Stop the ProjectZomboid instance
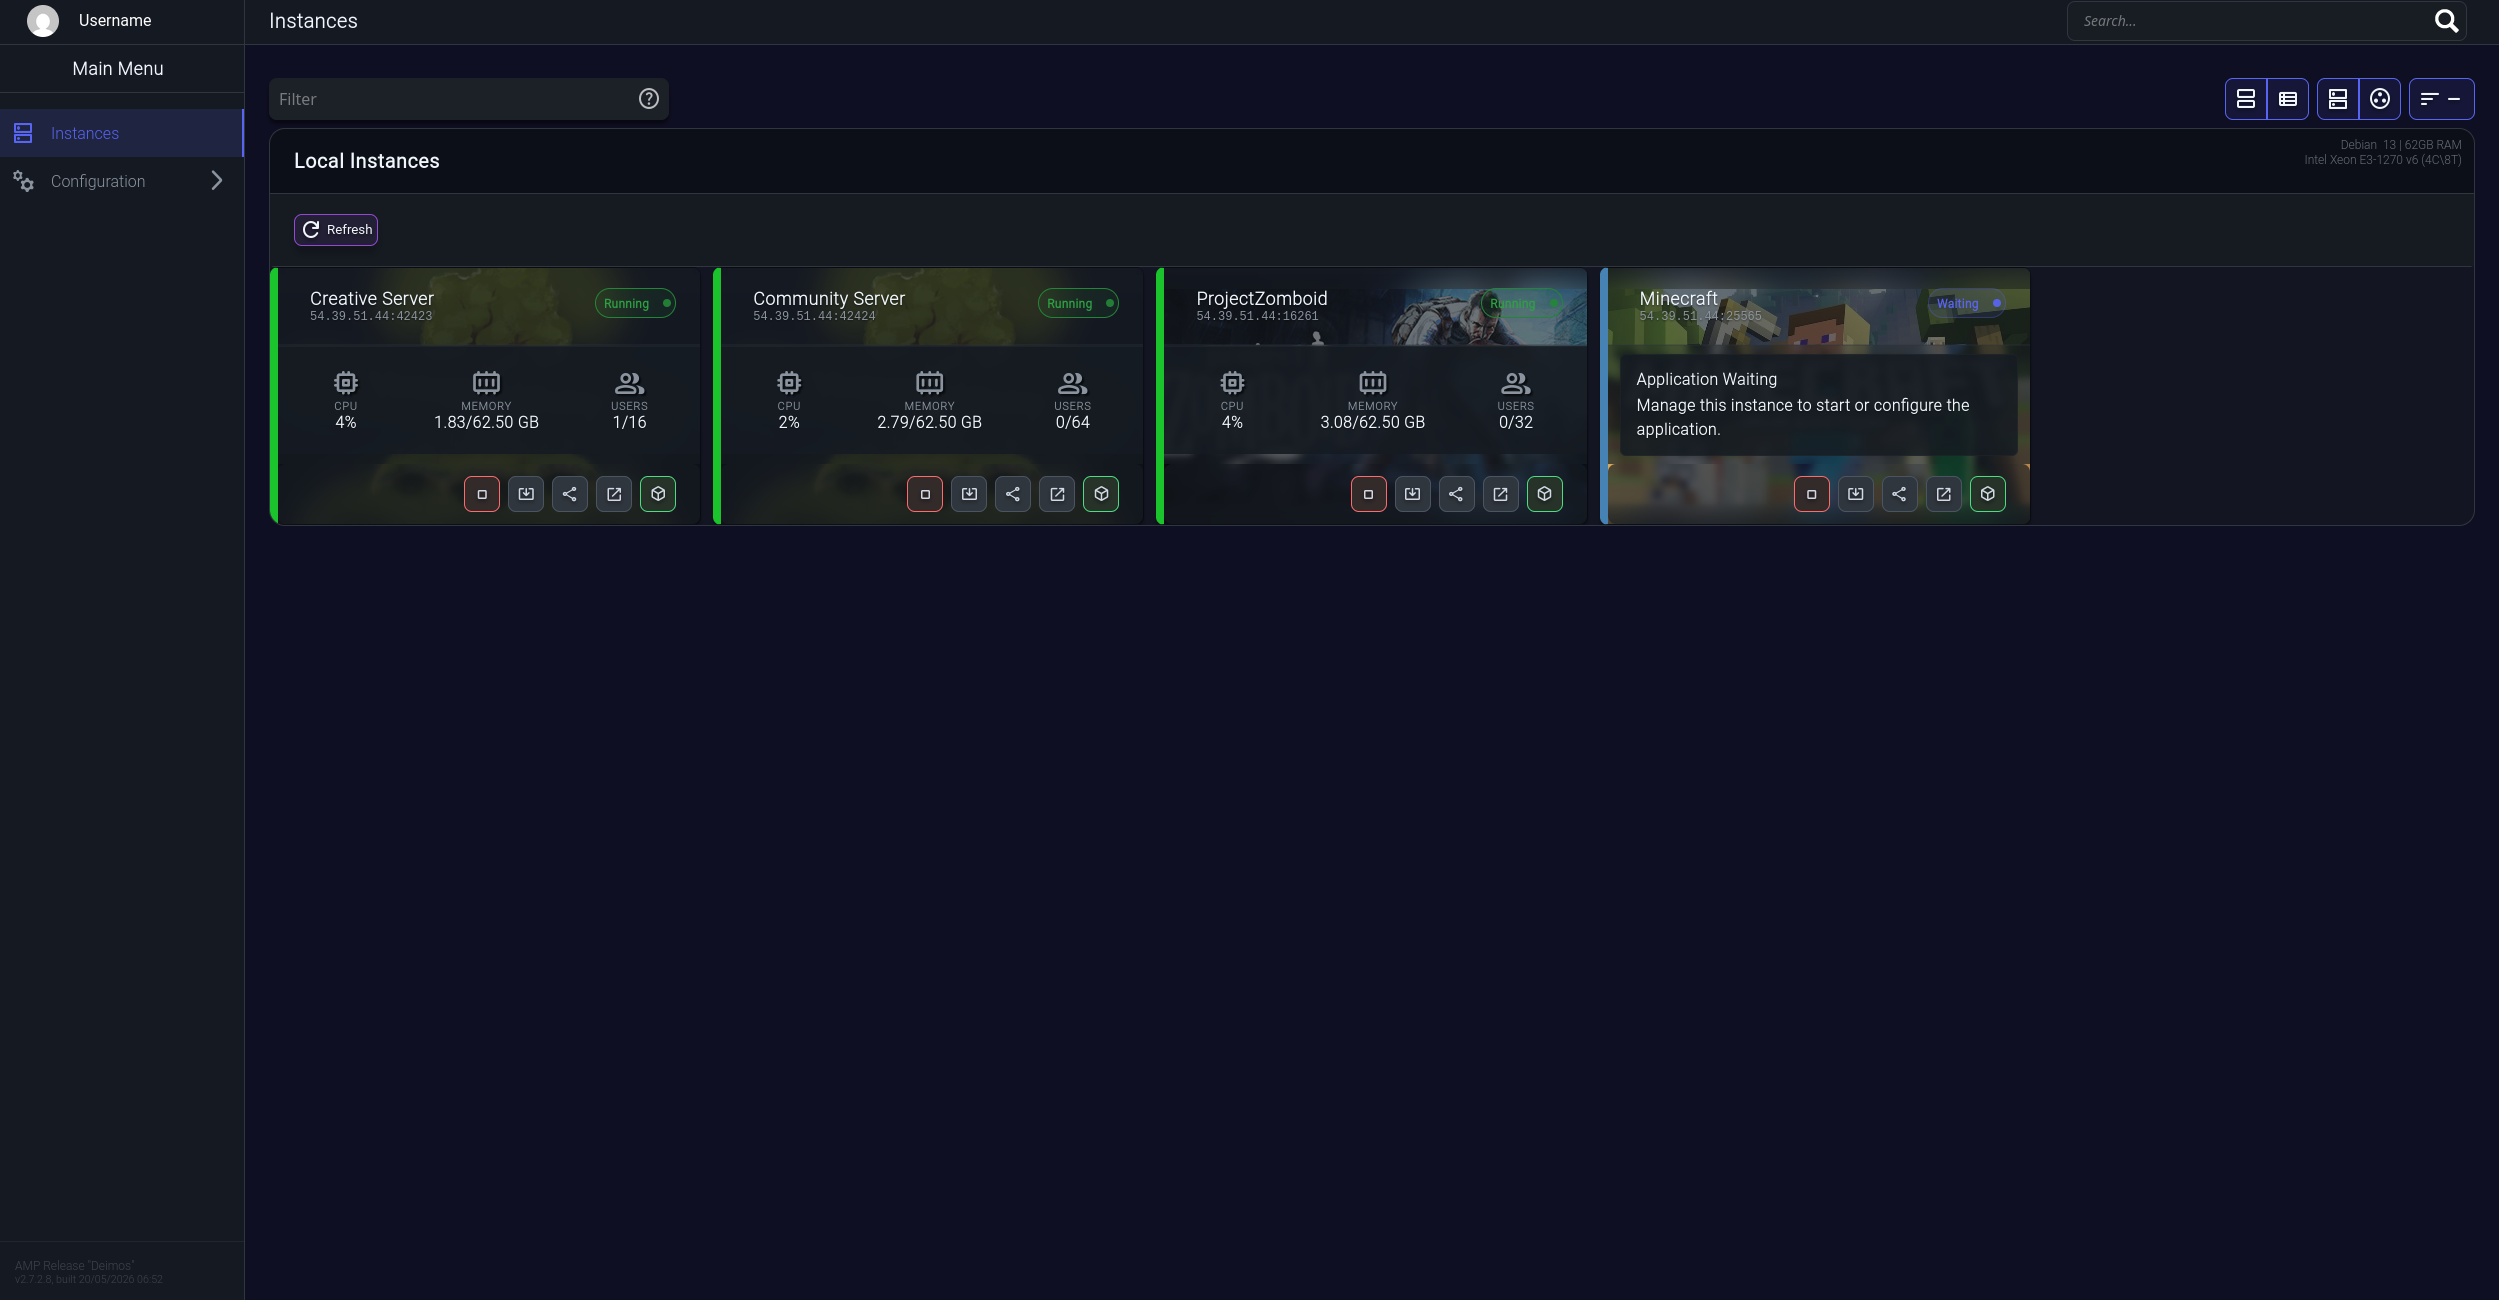2499x1300 pixels. (x=1368, y=494)
